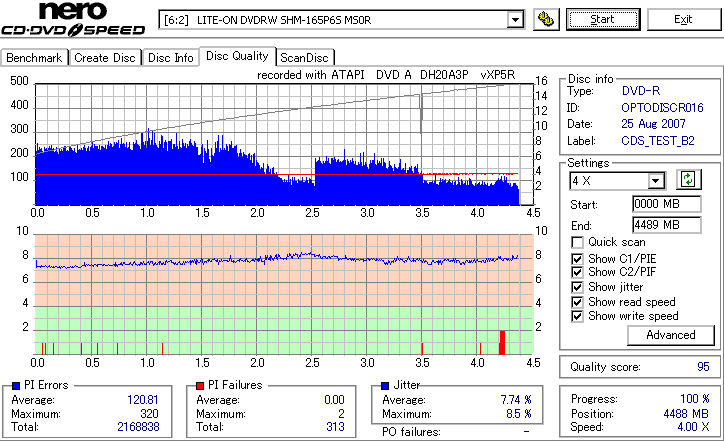Click the Quality score value 95
The width and height of the screenshot is (724, 441).
click(703, 367)
